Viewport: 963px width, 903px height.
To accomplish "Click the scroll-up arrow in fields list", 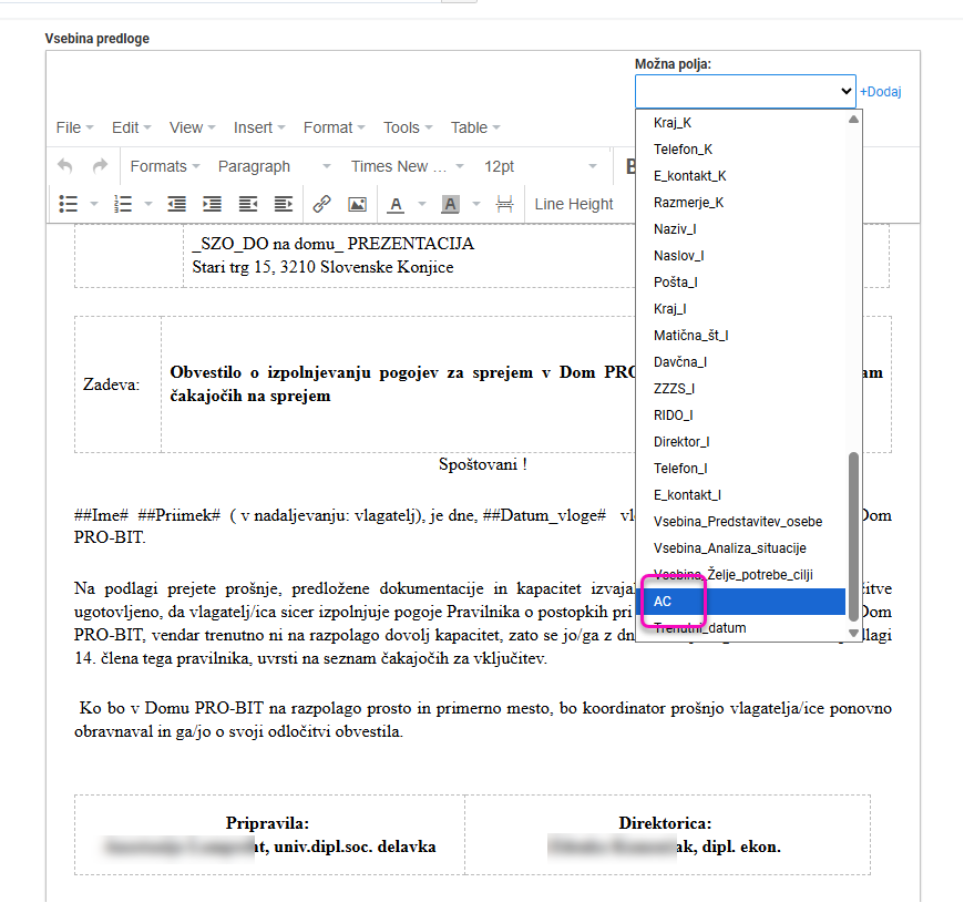I will (853, 120).
